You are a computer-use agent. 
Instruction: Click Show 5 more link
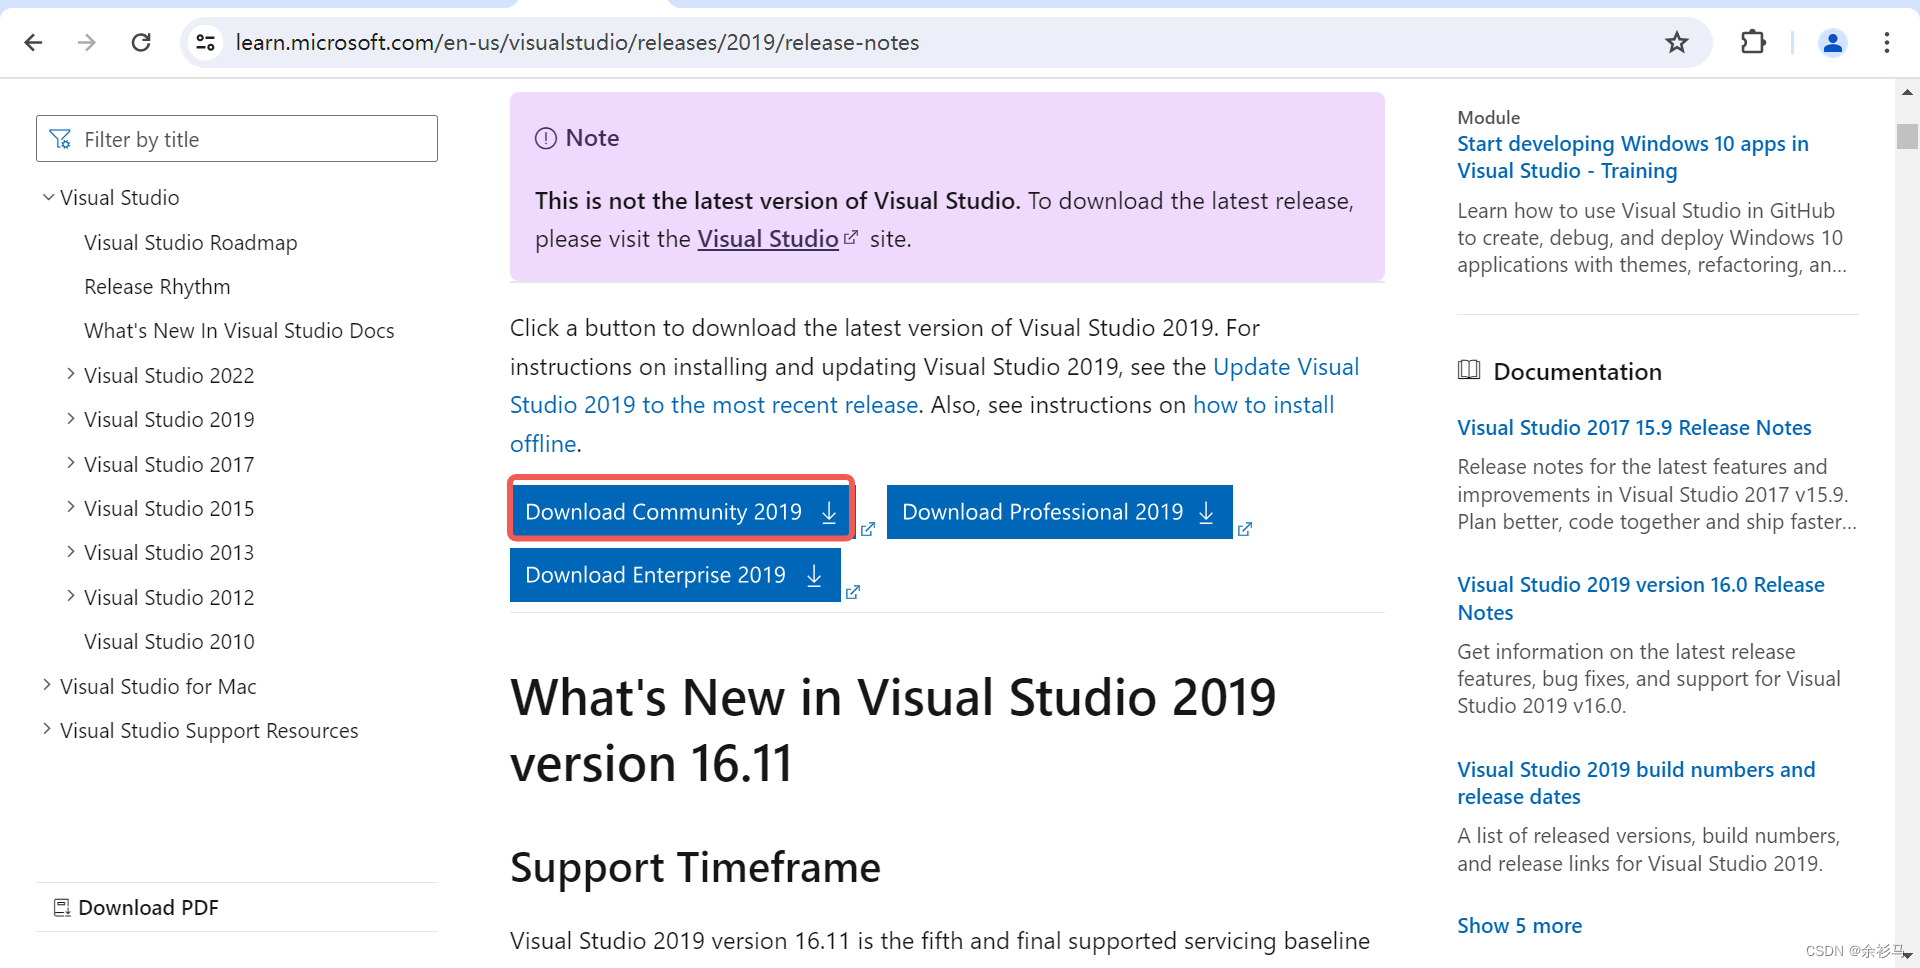pos(1519,926)
